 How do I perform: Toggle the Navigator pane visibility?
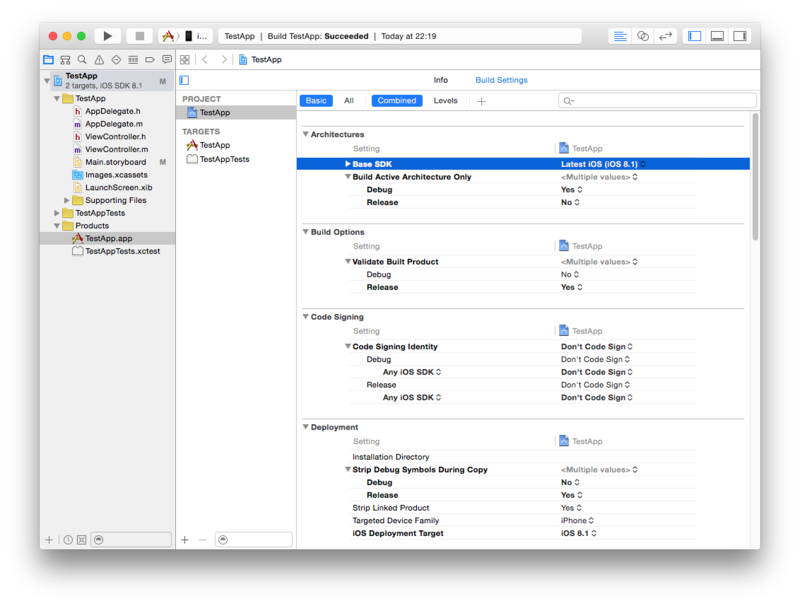(x=694, y=36)
